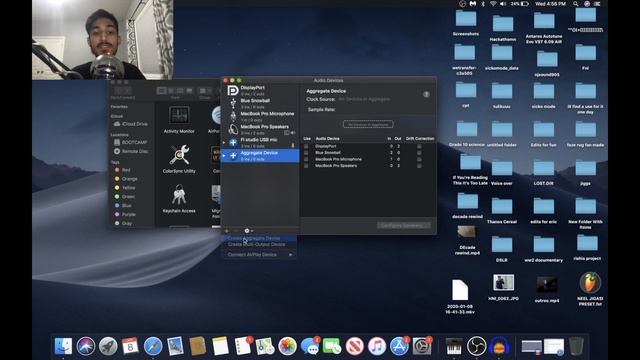Expand the Aggregate Device disclosure triangle

click(224, 156)
